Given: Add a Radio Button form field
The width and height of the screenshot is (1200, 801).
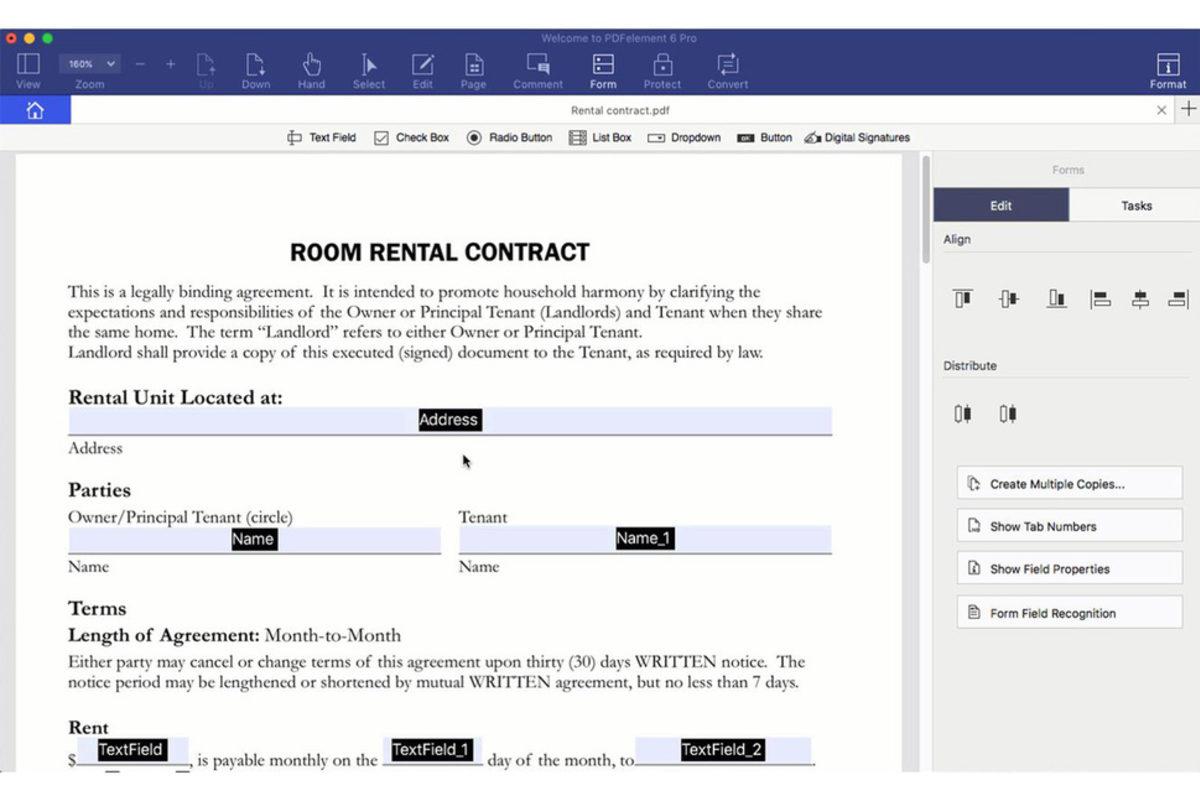Looking at the screenshot, I should pyautogui.click(x=509, y=138).
